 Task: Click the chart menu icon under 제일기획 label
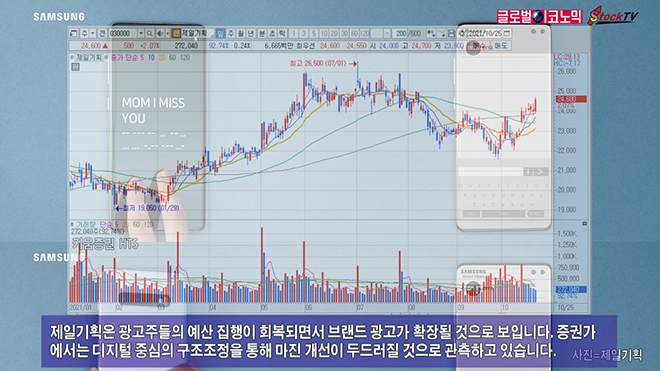75,67
